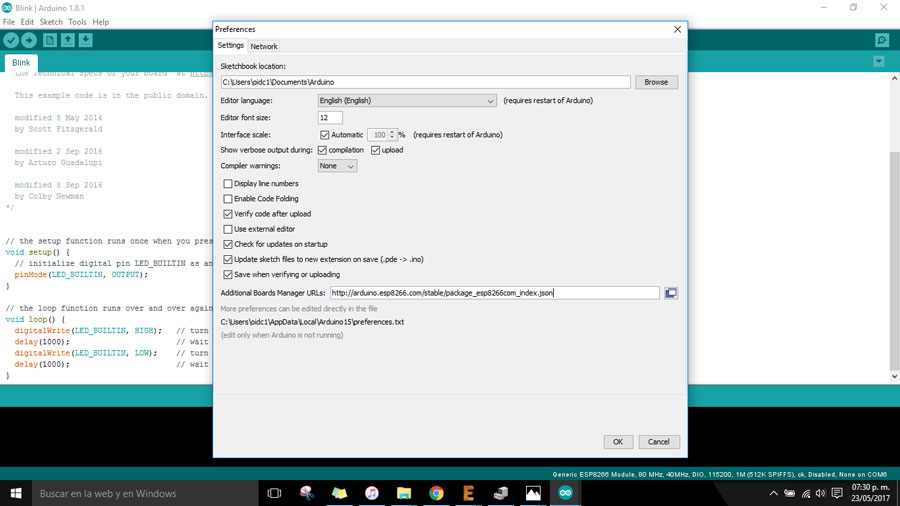
Task: Select the Settings tab
Action: [231, 45]
